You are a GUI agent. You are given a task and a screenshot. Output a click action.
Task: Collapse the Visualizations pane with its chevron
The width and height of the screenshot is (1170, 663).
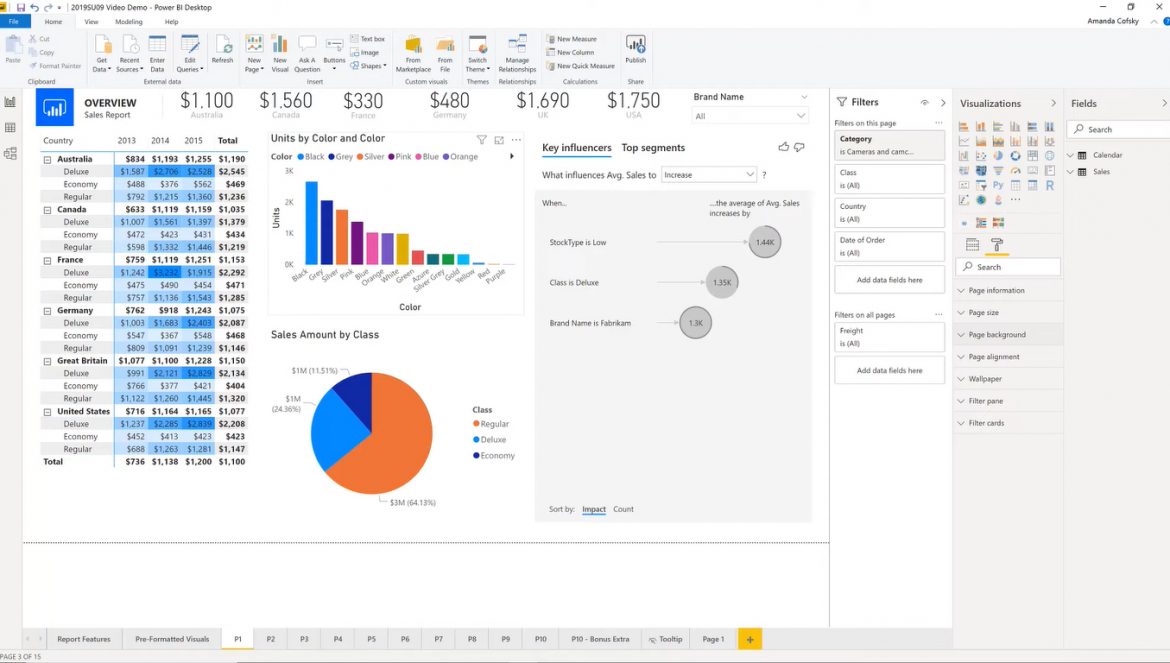tap(1053, 103)
